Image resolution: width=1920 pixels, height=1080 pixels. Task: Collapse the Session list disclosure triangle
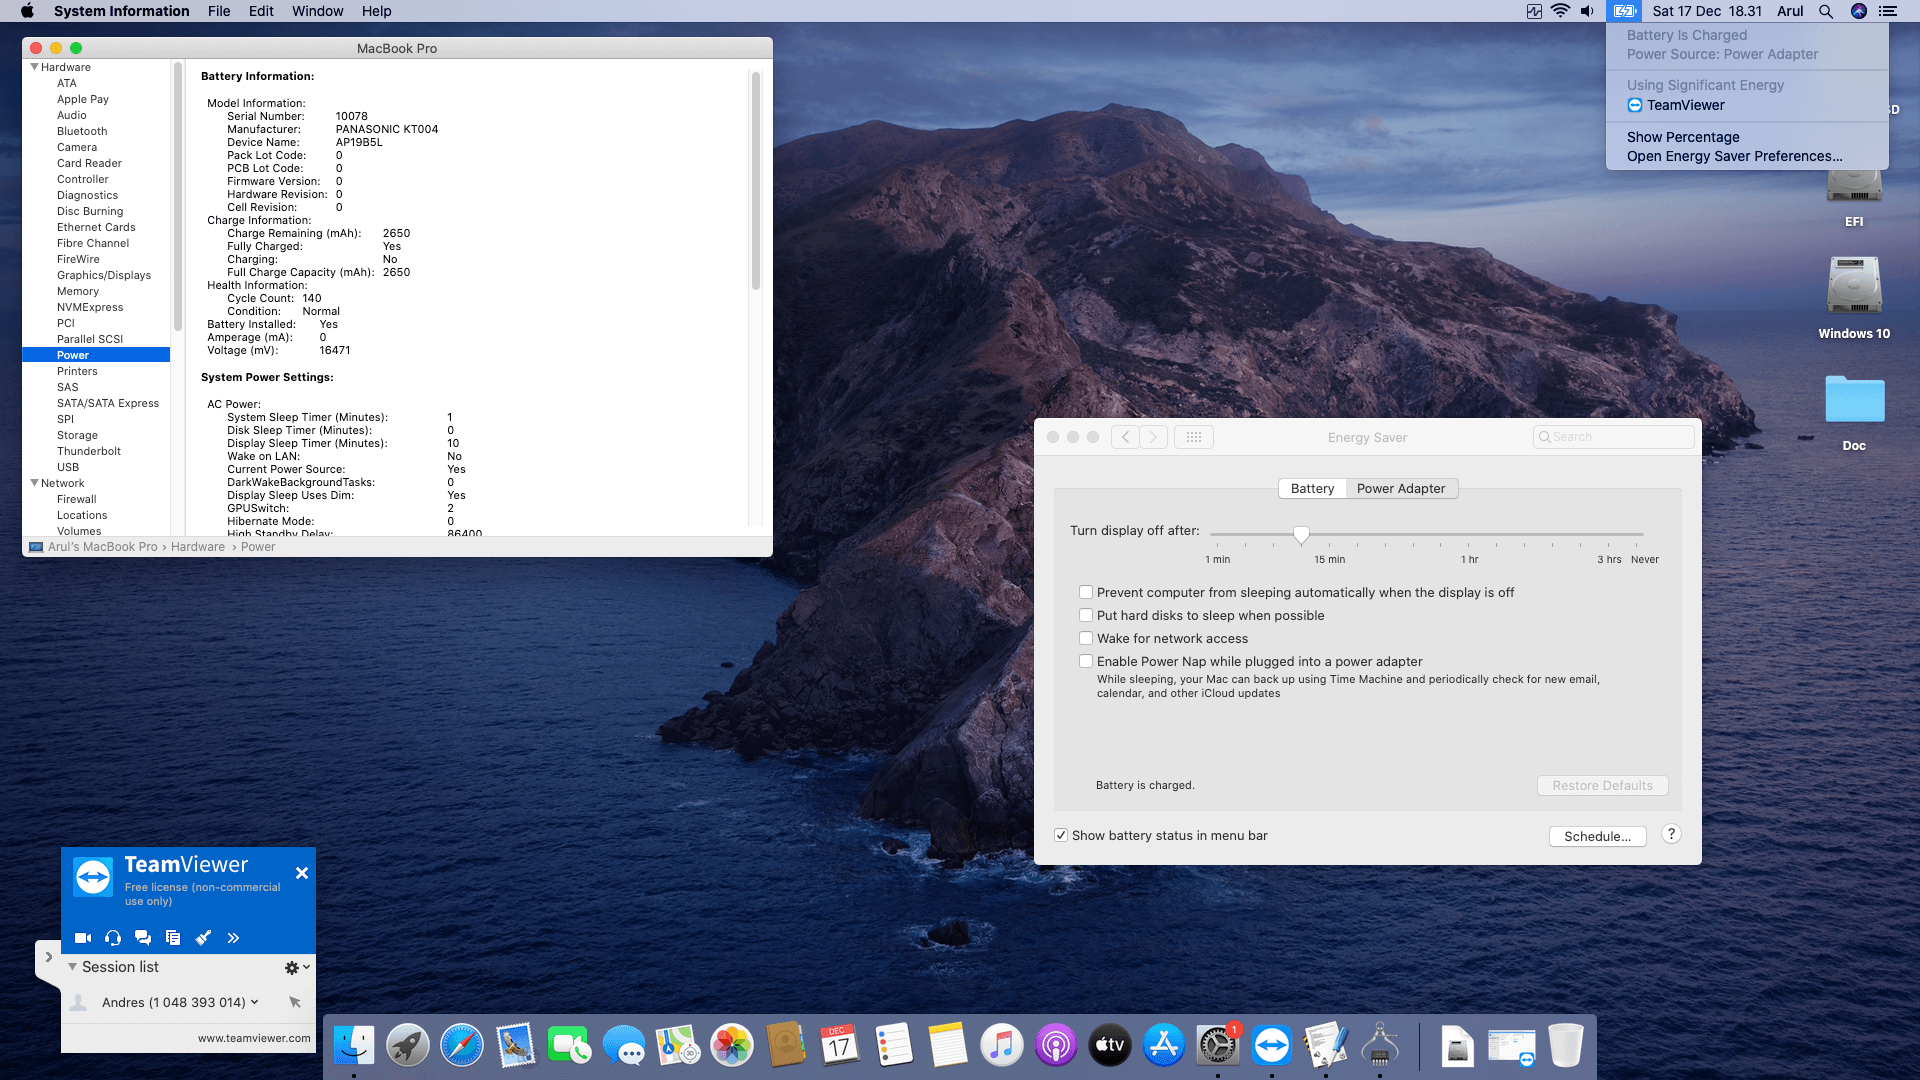pyautogui.click(x=72, y=967)
